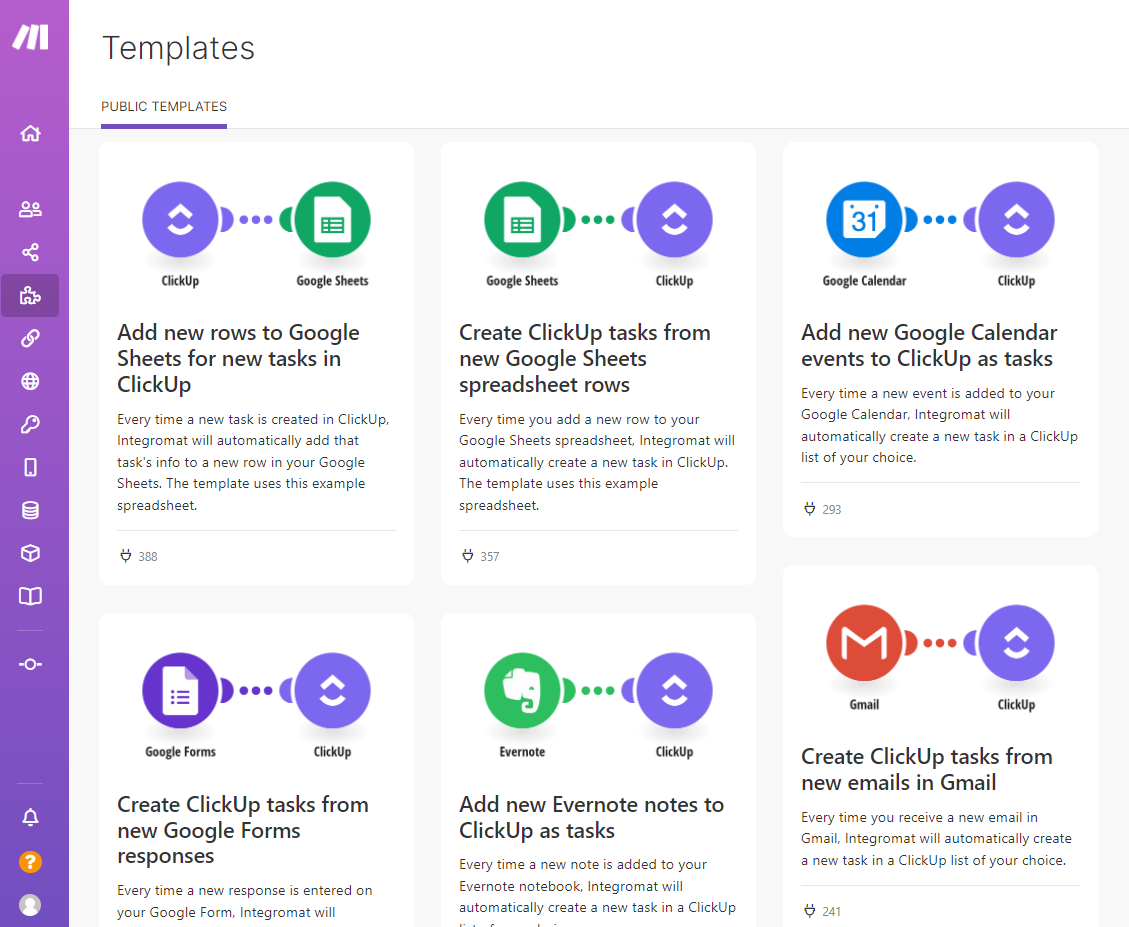Open the user profile avatar
1129x927 pixels.
point(30,904)
